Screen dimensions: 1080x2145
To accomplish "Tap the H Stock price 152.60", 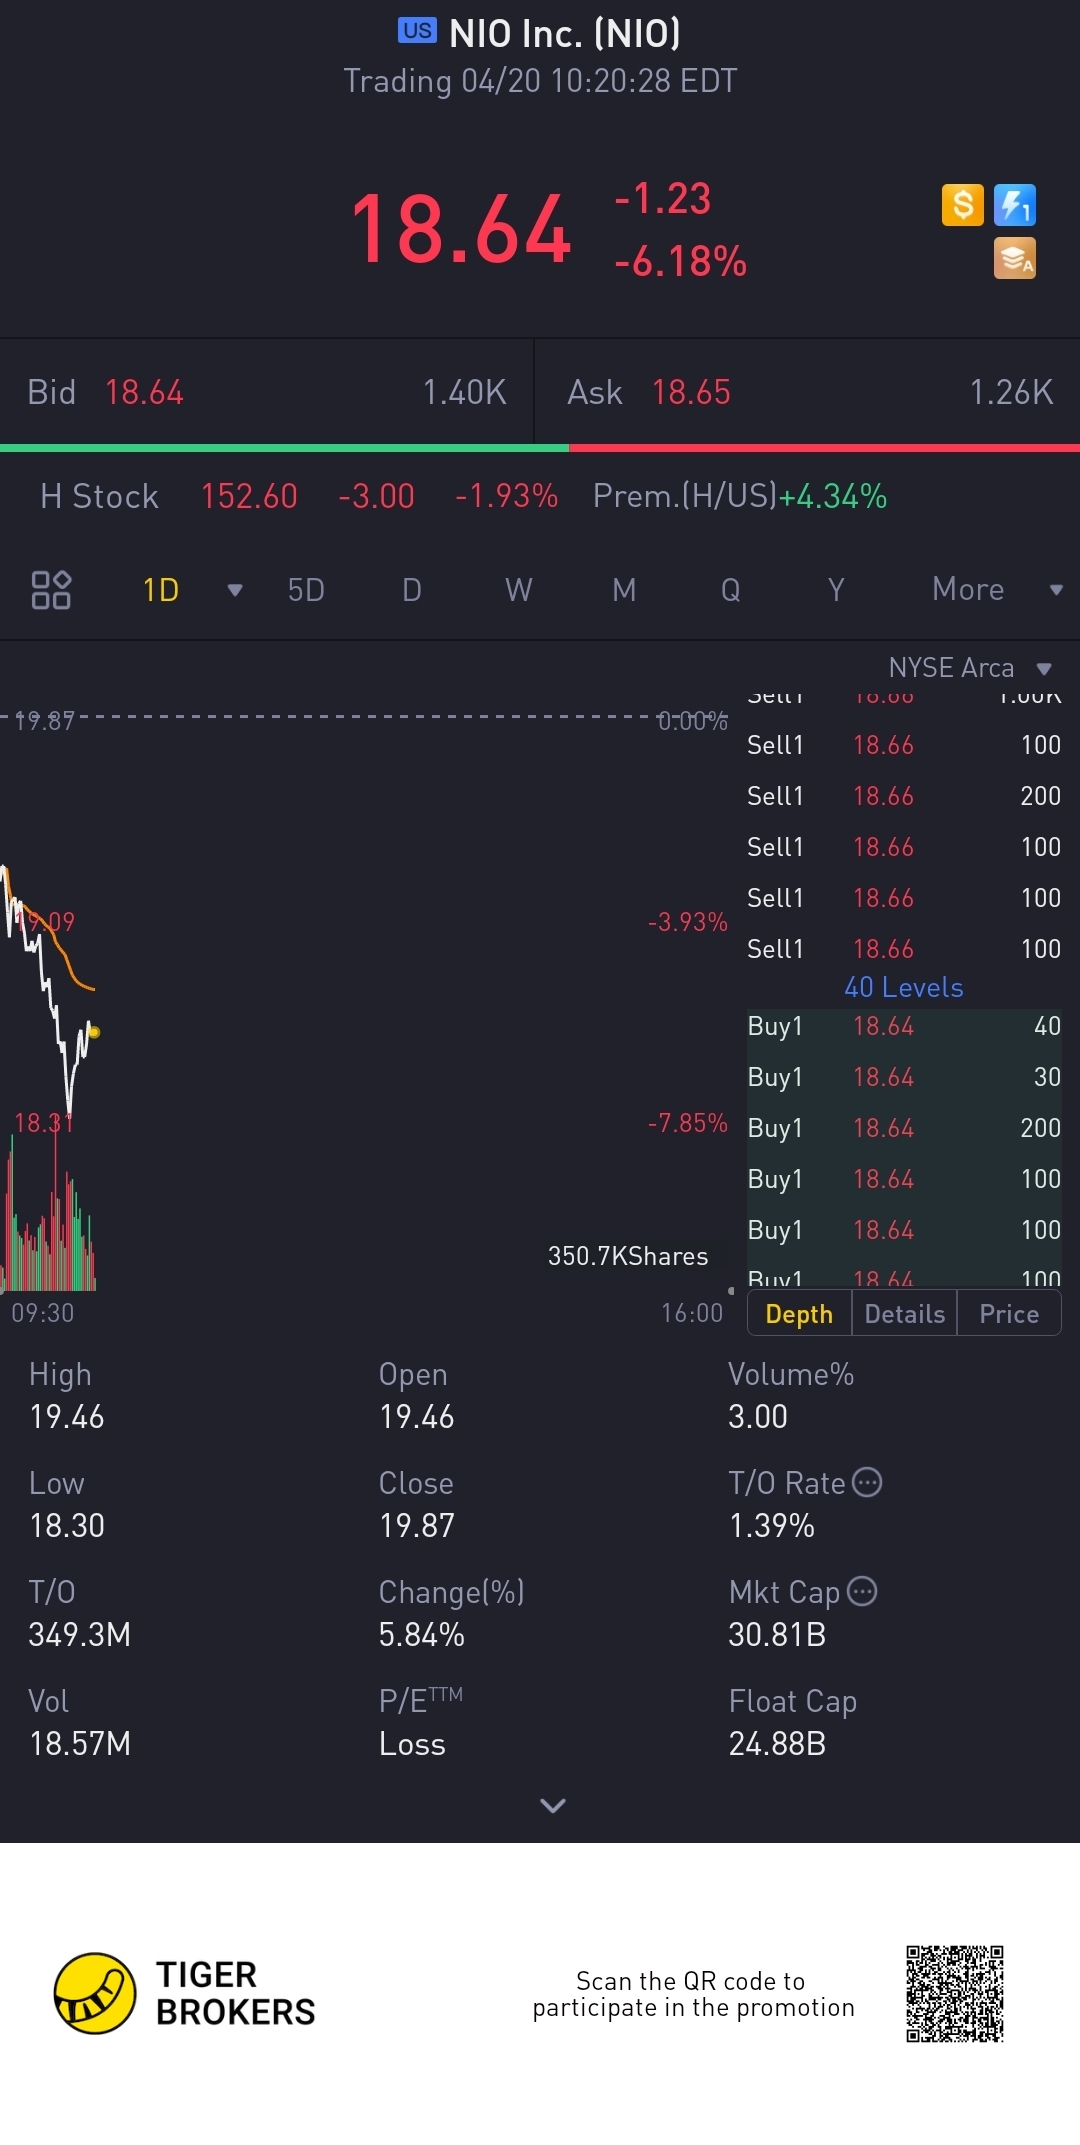I will 249,497.
